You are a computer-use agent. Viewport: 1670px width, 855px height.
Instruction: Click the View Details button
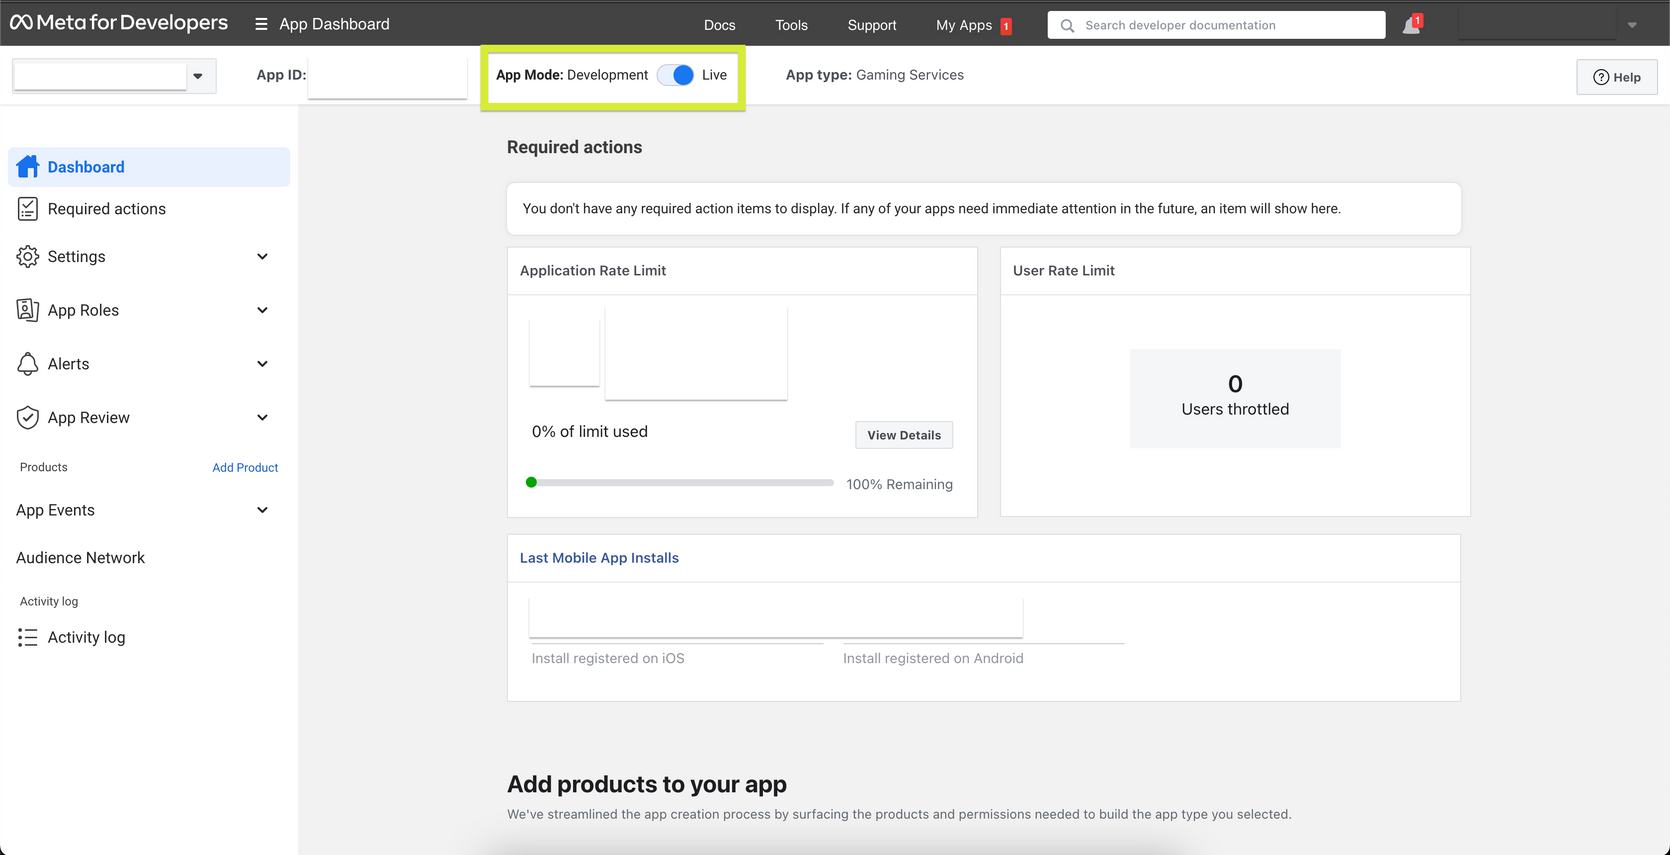pos(904,435)
